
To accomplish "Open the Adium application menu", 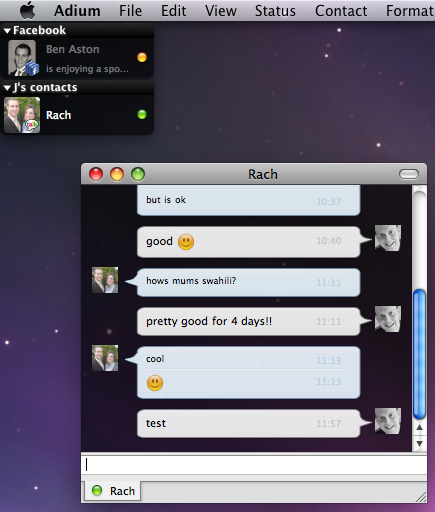I will 77,11.
